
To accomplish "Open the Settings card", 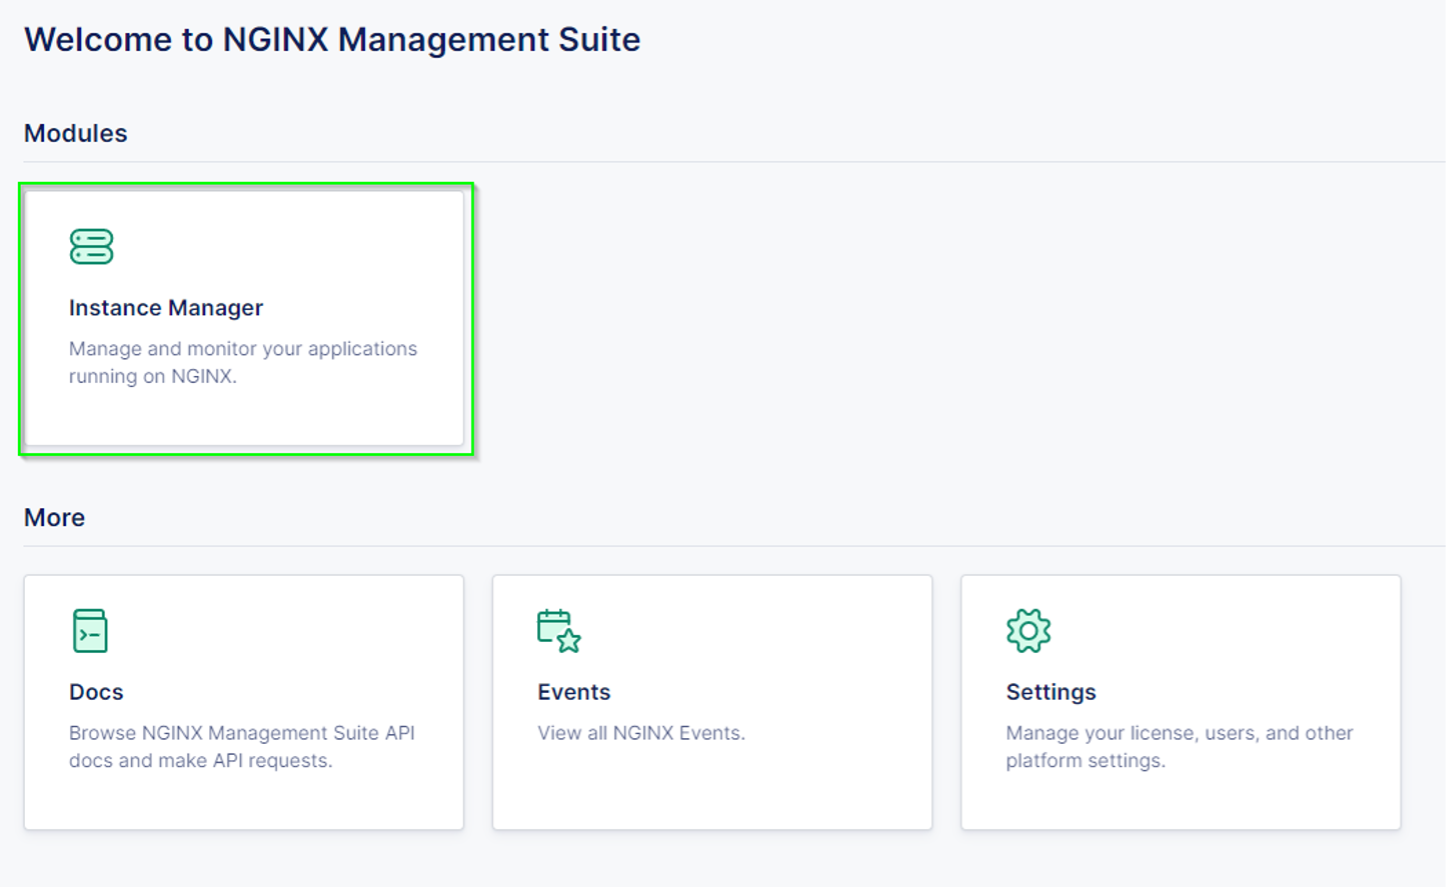I will (x=1181, y=702).
